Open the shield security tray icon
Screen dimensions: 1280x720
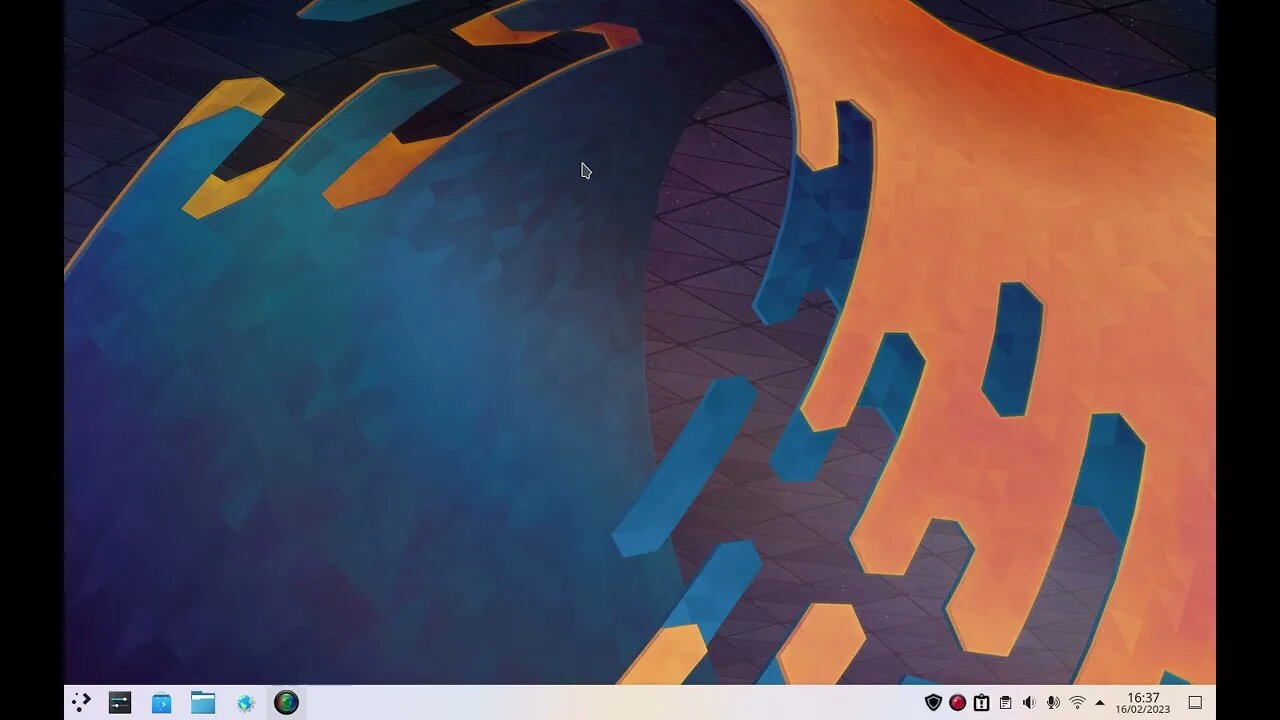933,703
